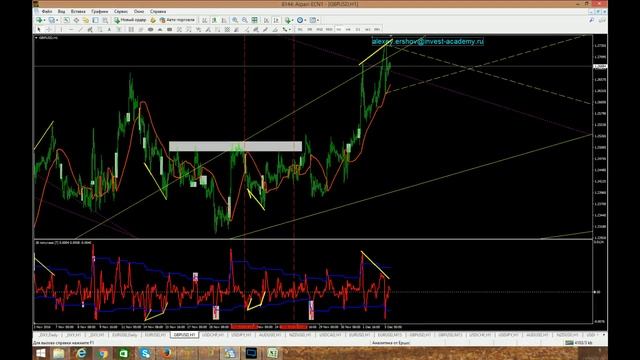Toggle the Авто-торговля button

(178, 20)
